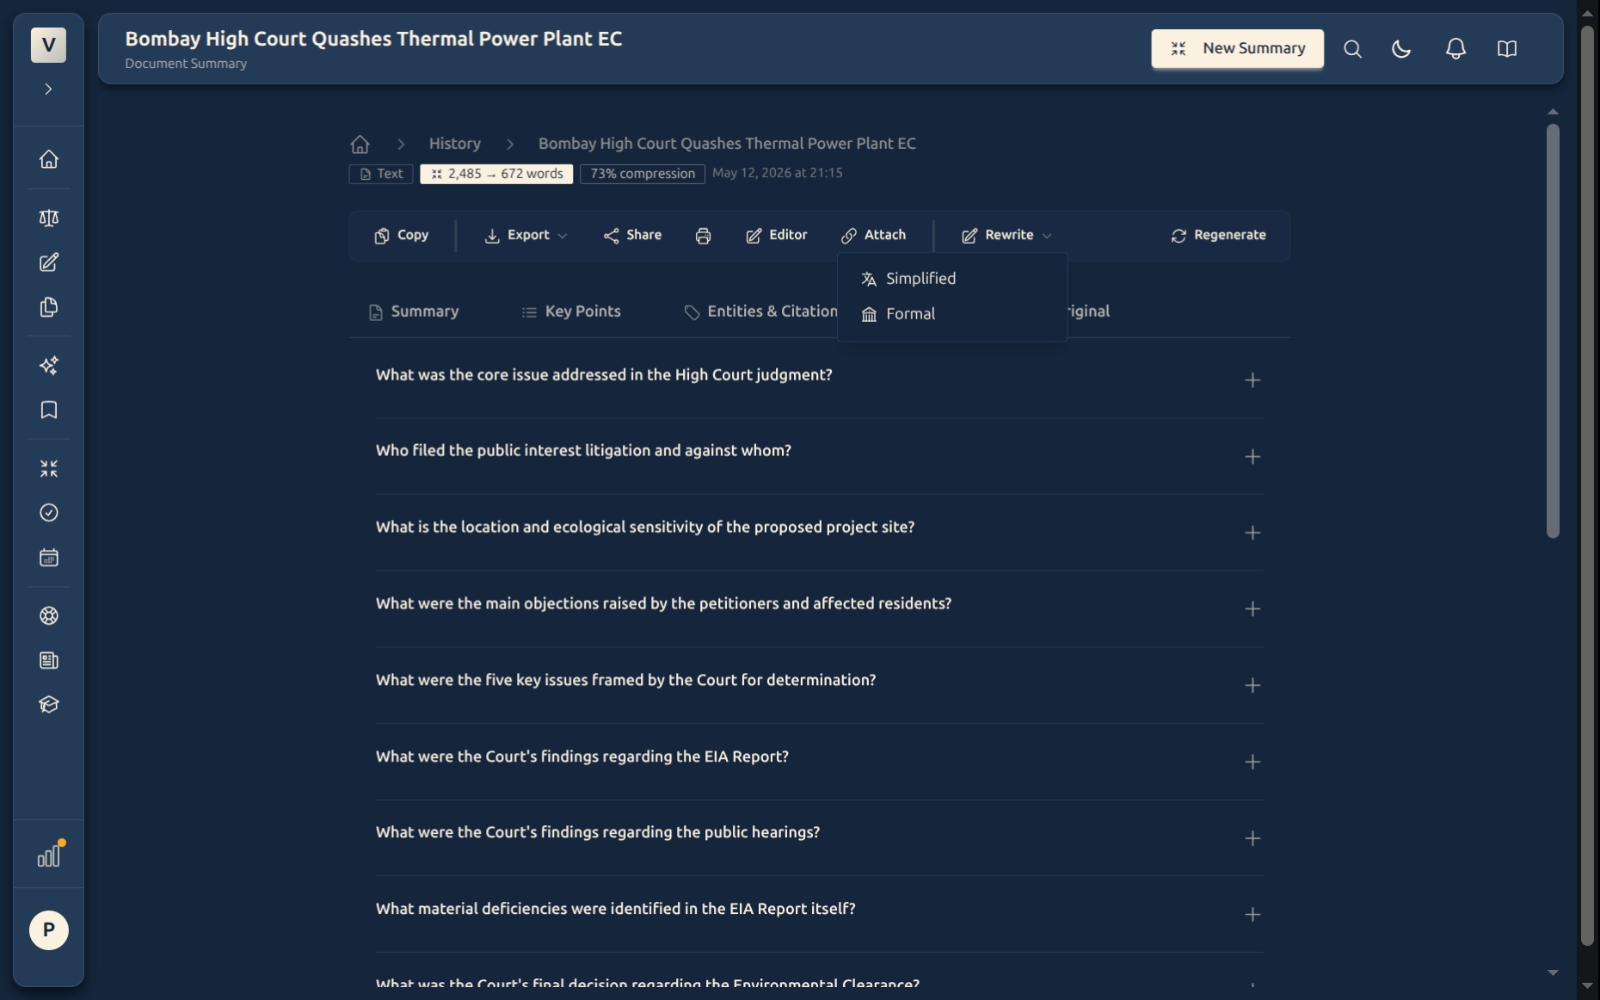Expand findings regarding public hearings question
The width and height of the screenshot is (1600, 1000).
(x=819, y=838)
